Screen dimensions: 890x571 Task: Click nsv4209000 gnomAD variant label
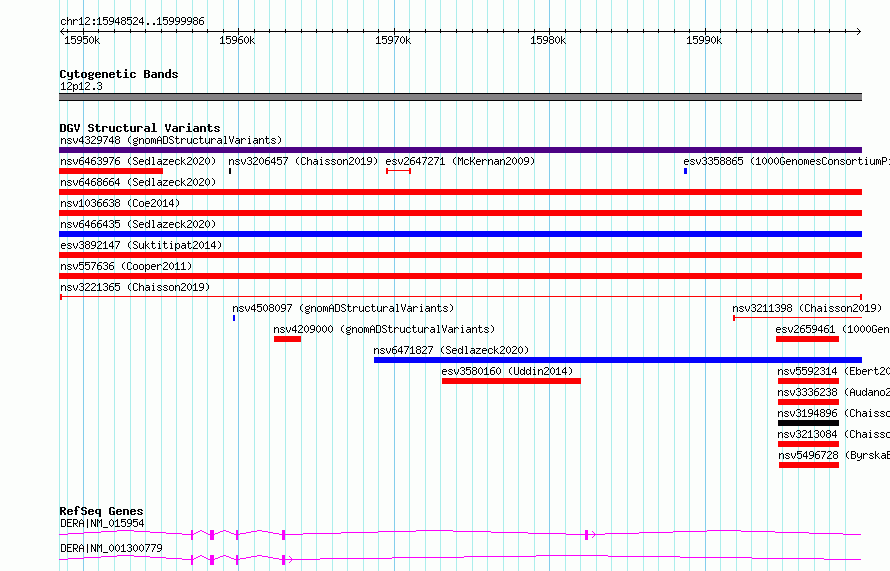click(384, 329)
